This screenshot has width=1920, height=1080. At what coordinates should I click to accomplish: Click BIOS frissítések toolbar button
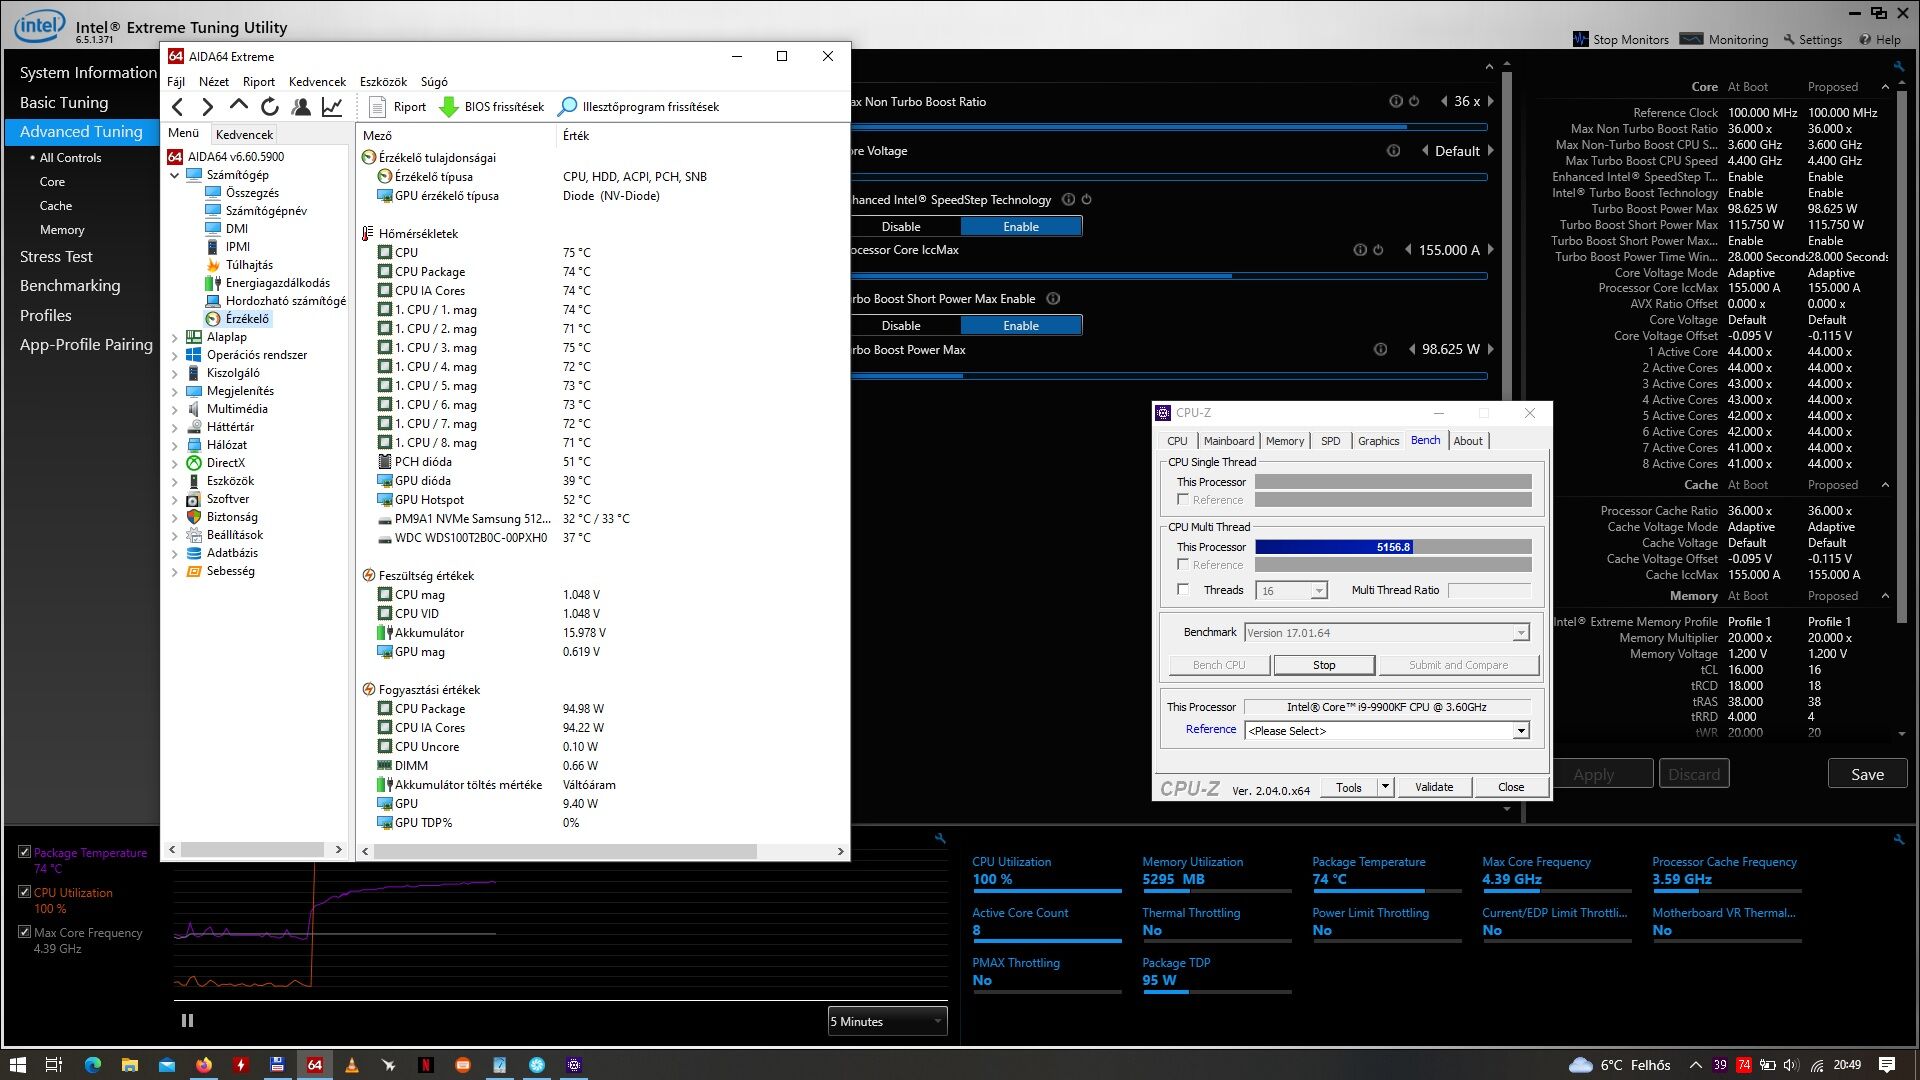click(x=492, y=107)
